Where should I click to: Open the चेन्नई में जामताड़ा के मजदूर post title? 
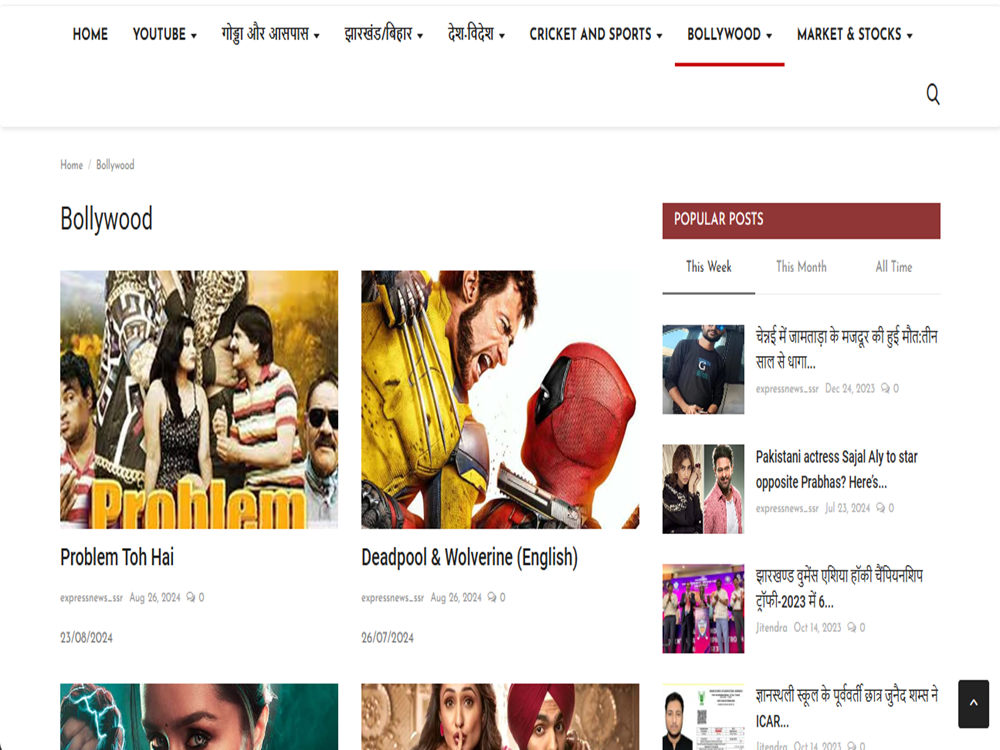pos(846,349)
